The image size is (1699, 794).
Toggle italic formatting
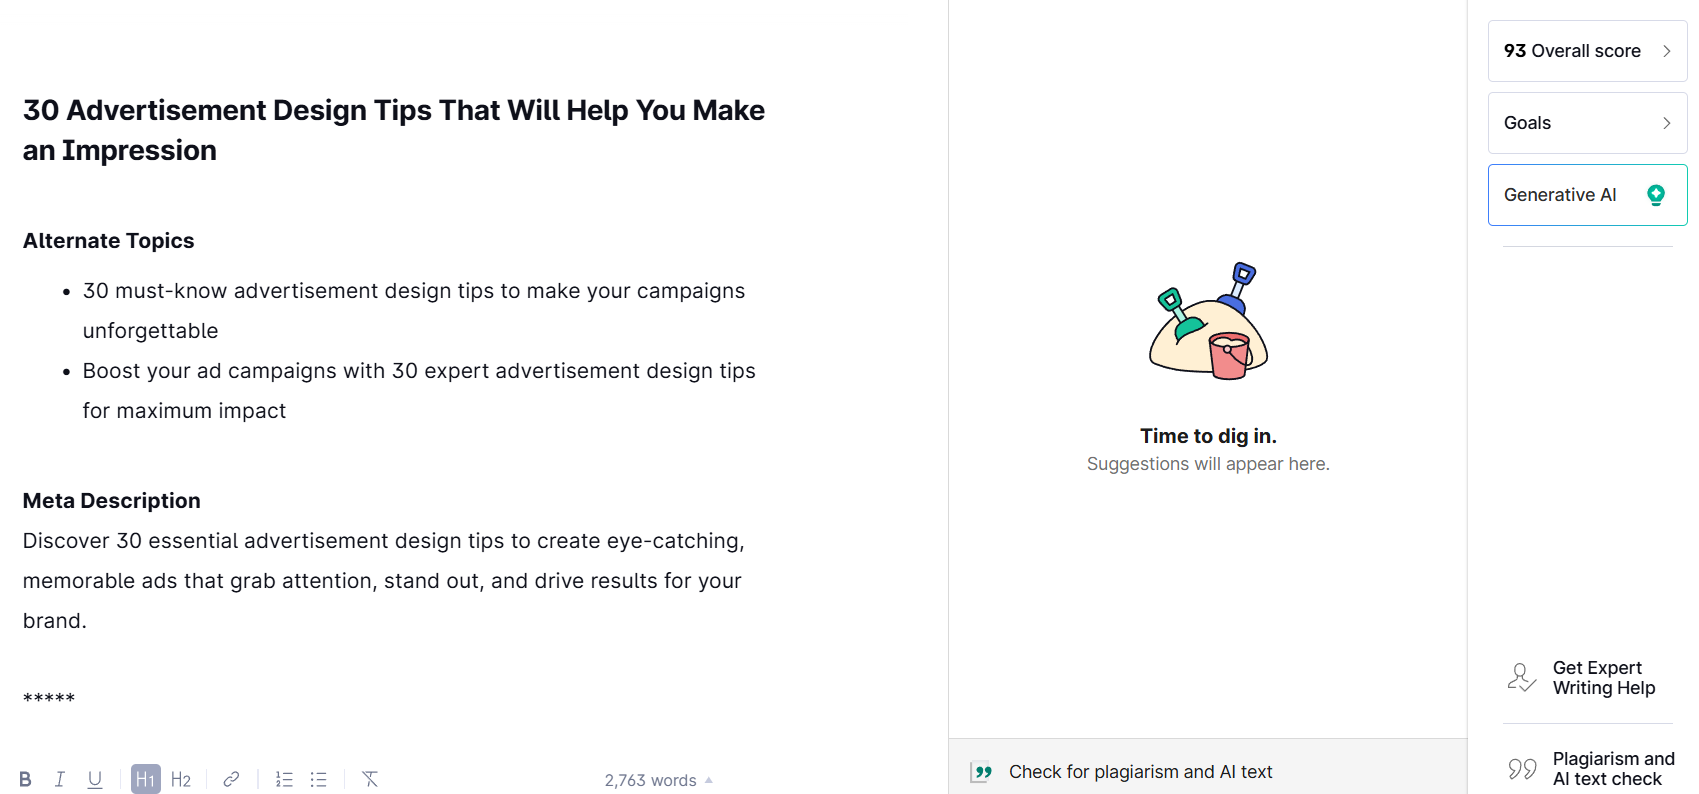point(60,779)
